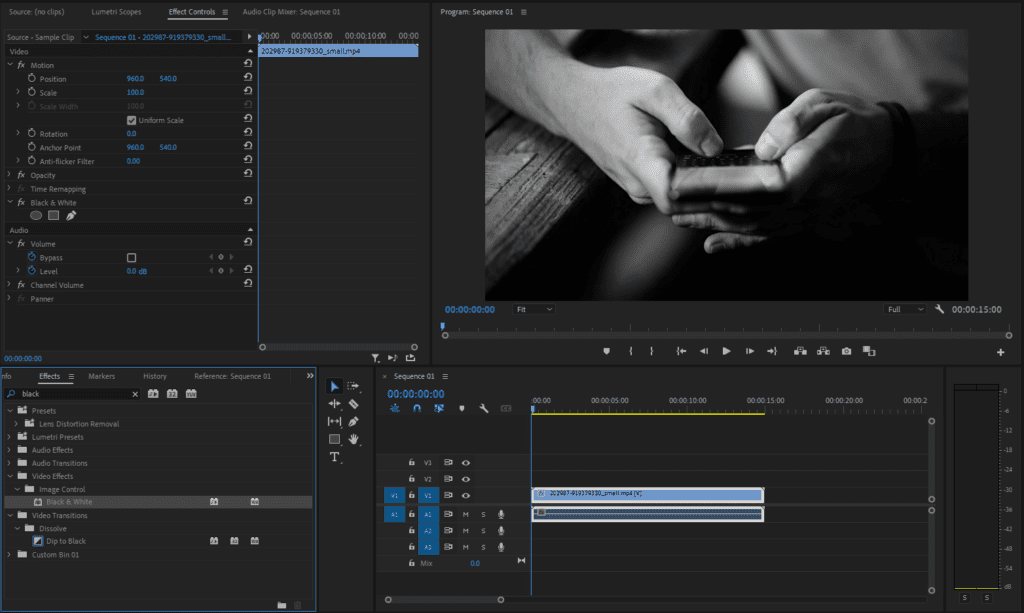Toggle V3 track output eye

(466, 463)
